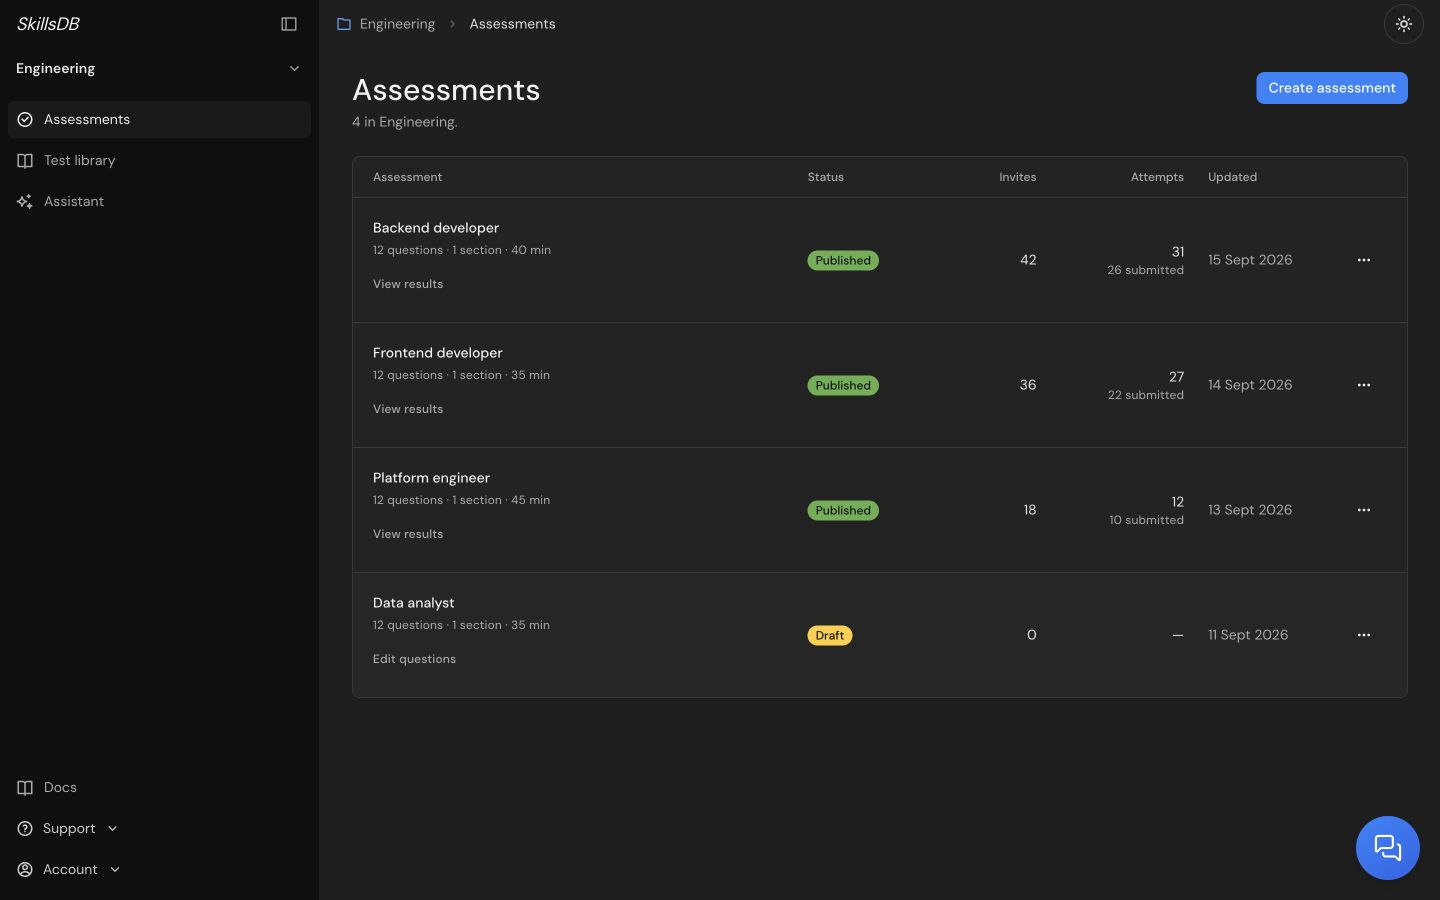Click the '26 submitted' attempts text
This screenshot has height=900, width=1440.
[x=1145, y=270]
